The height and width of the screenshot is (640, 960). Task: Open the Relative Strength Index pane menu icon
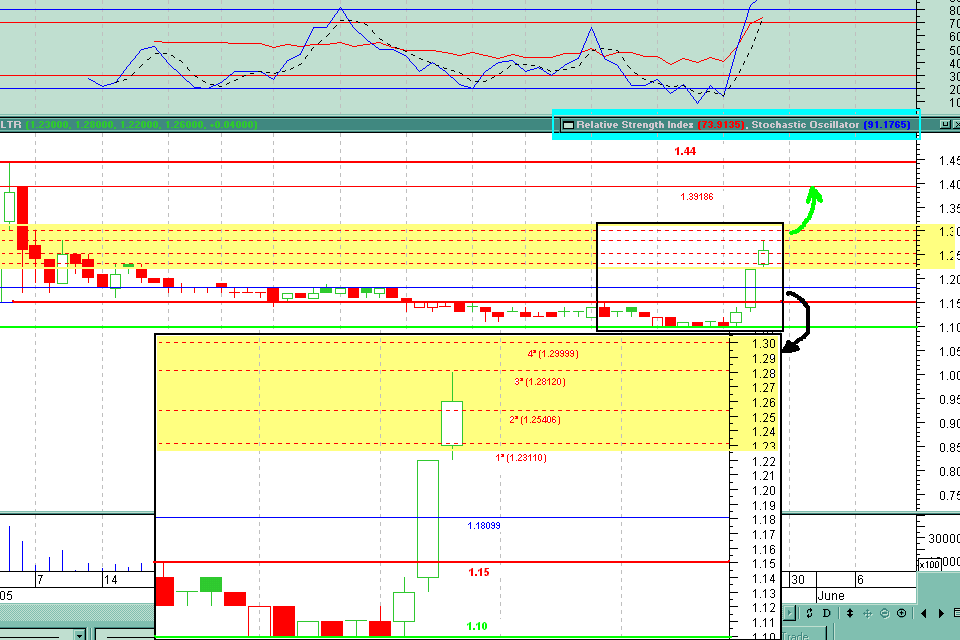pyautogui.click(x=568, y=125)
